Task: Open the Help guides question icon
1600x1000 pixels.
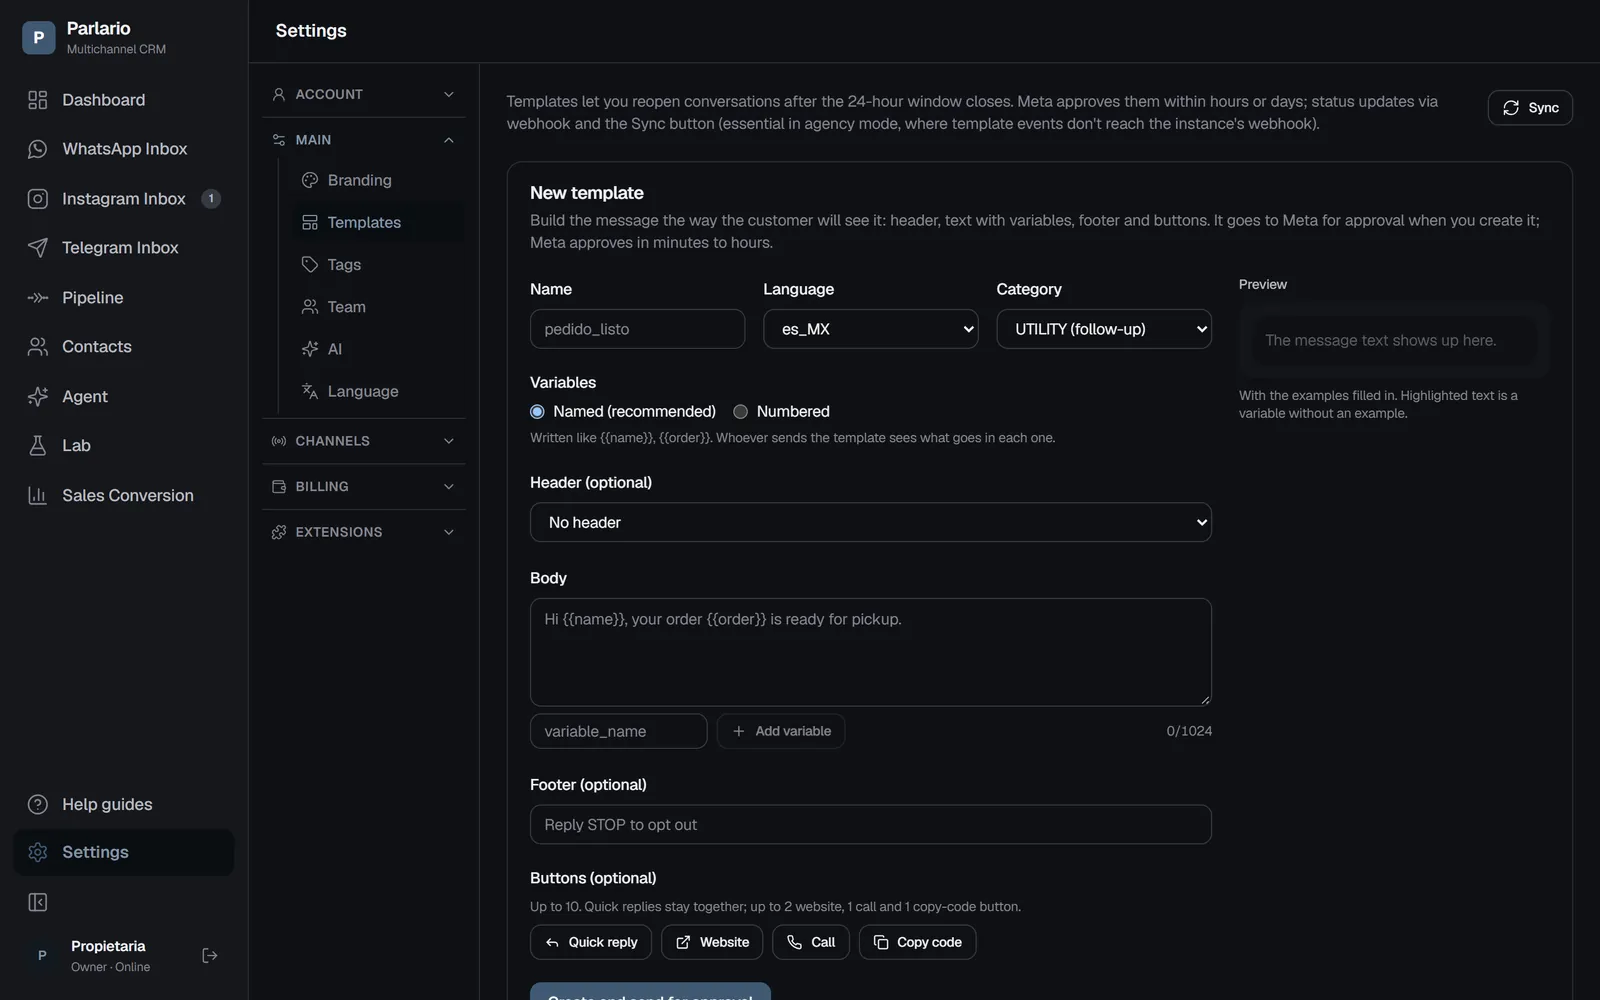Action: pos(37,805)
